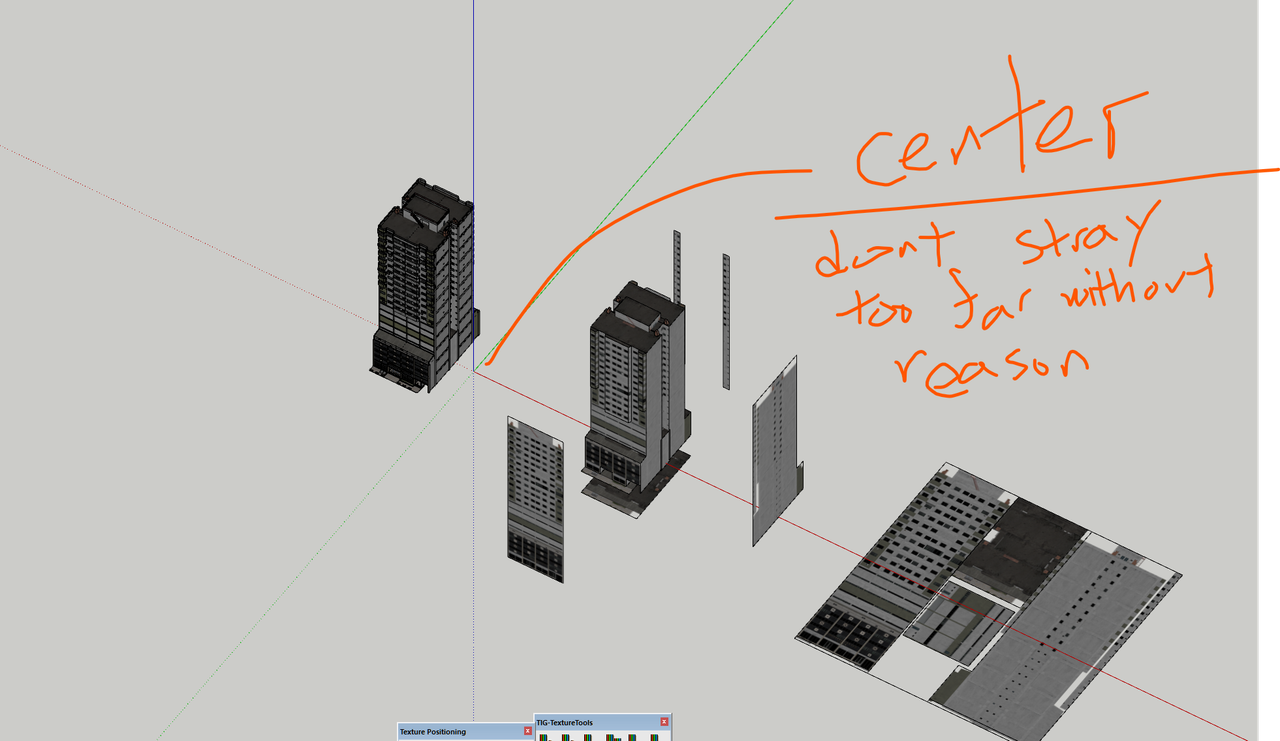Click the Texture Positioning title bar
This screenshot has height=741, width=1280.
(465, 732)
